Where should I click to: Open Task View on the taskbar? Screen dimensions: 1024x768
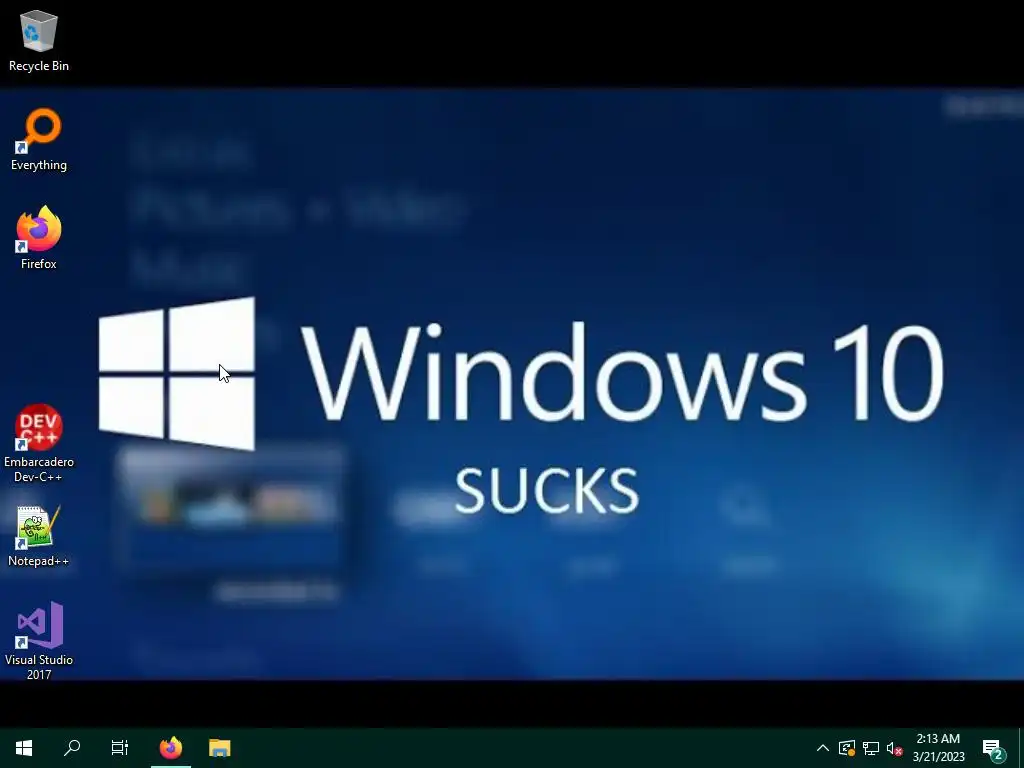click(120, 748)
